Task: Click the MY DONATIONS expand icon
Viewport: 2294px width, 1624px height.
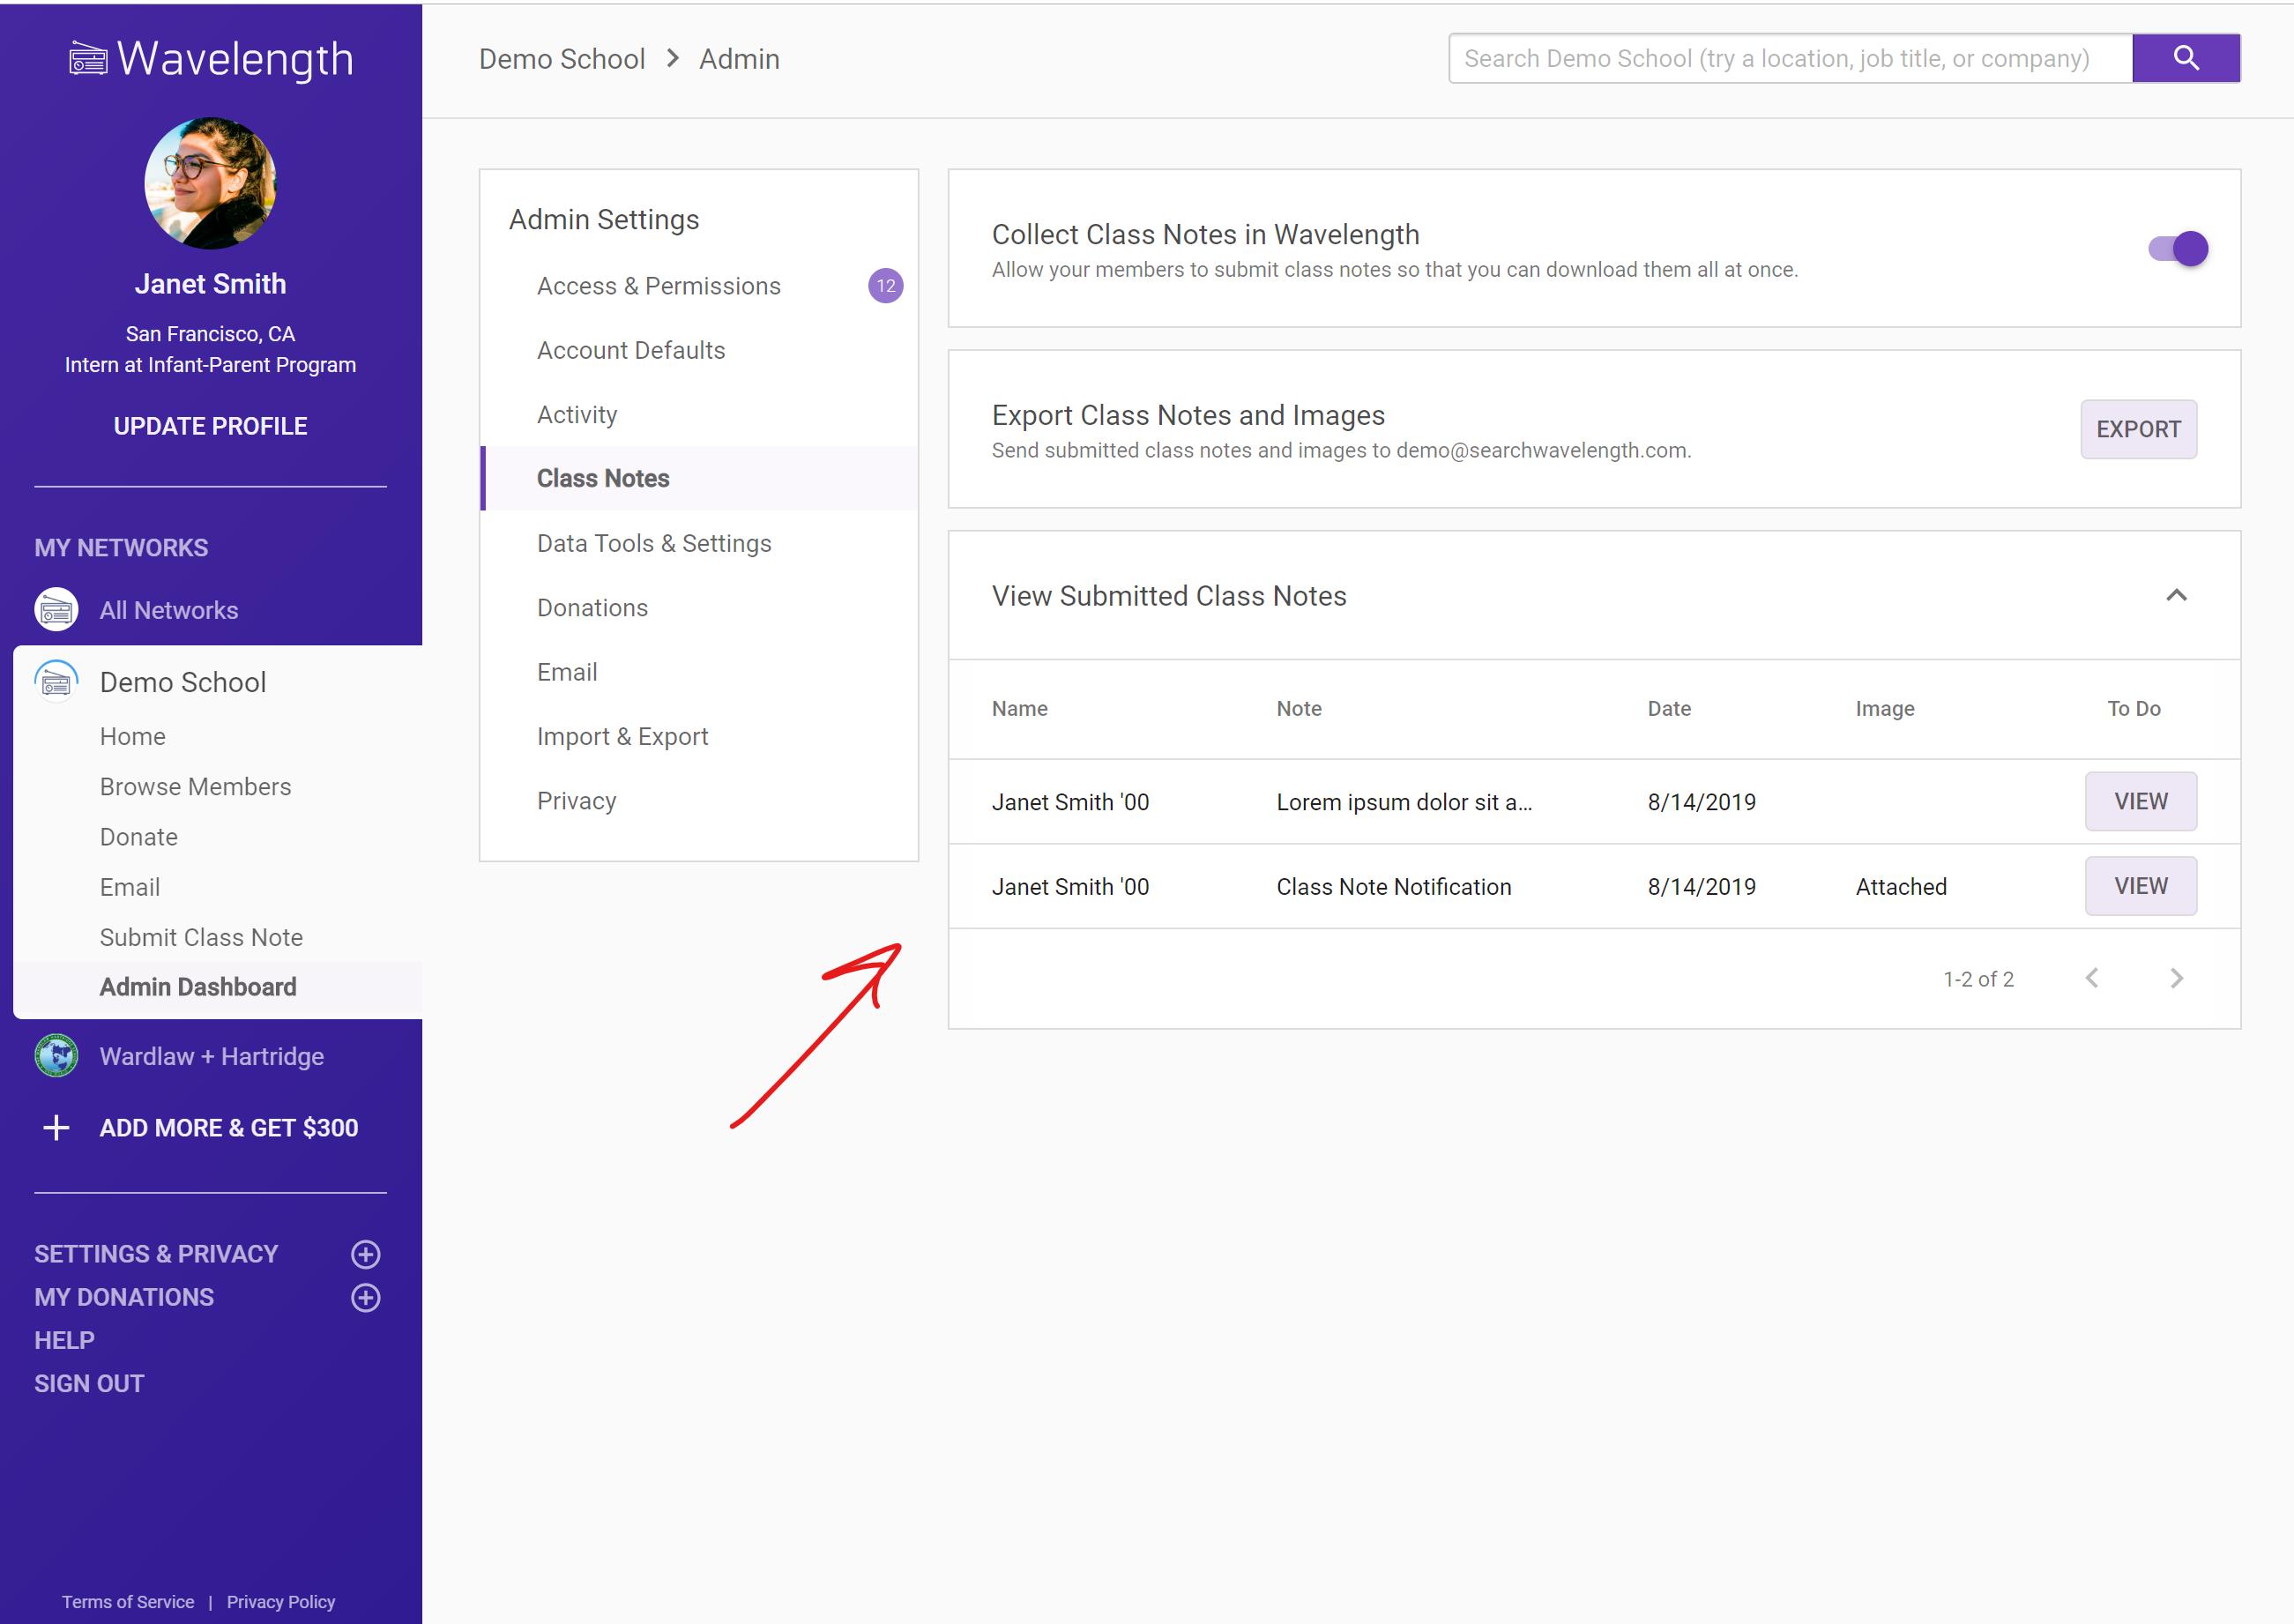Action: [x=368, y=1297]
